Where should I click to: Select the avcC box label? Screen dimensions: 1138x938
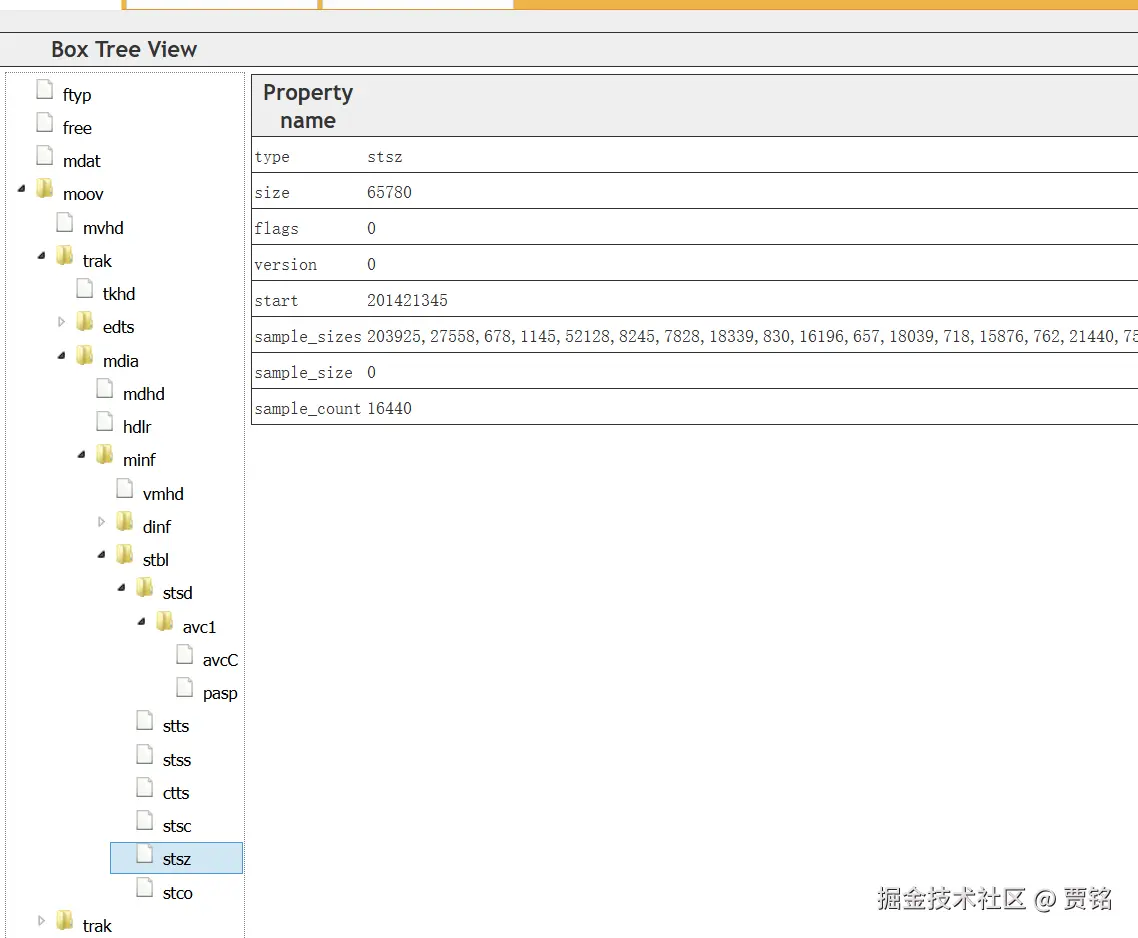pyautogui.click(x=221, y=660)
